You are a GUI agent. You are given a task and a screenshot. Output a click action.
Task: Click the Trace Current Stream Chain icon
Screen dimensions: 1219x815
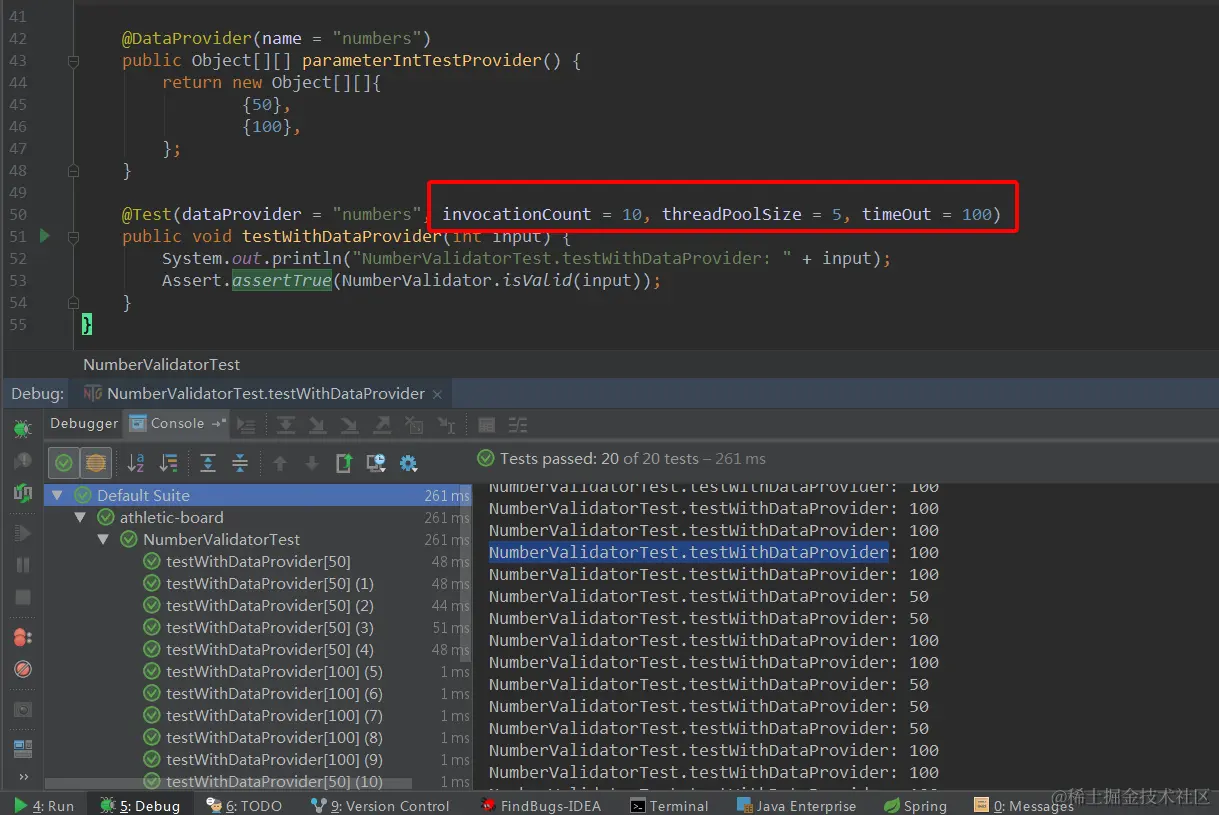tap(518, 425)
